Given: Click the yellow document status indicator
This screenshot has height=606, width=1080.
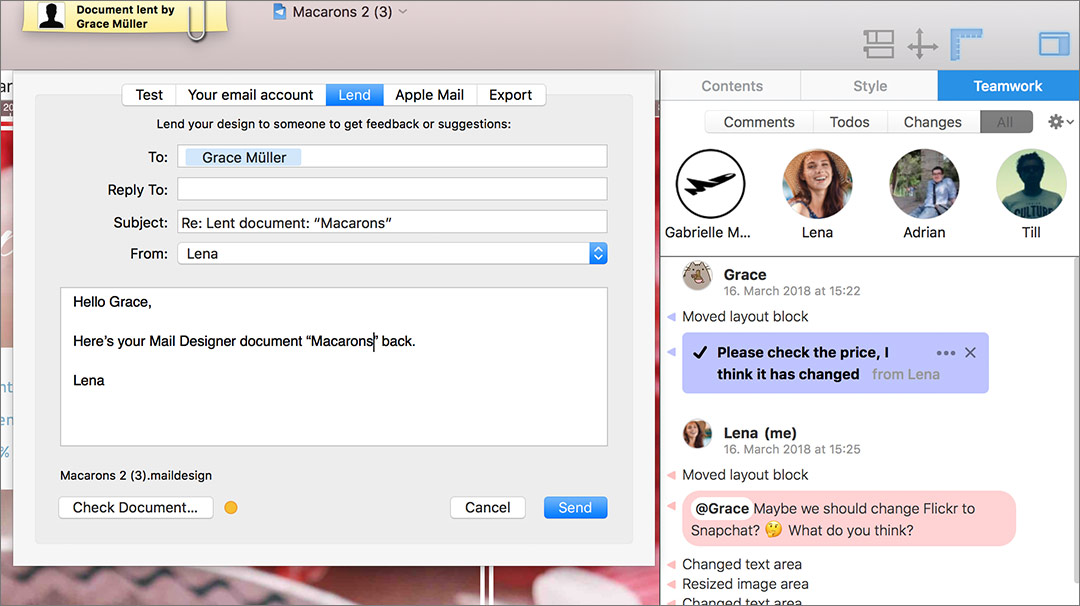Looking at the screenshot, I should coord(231,508).
